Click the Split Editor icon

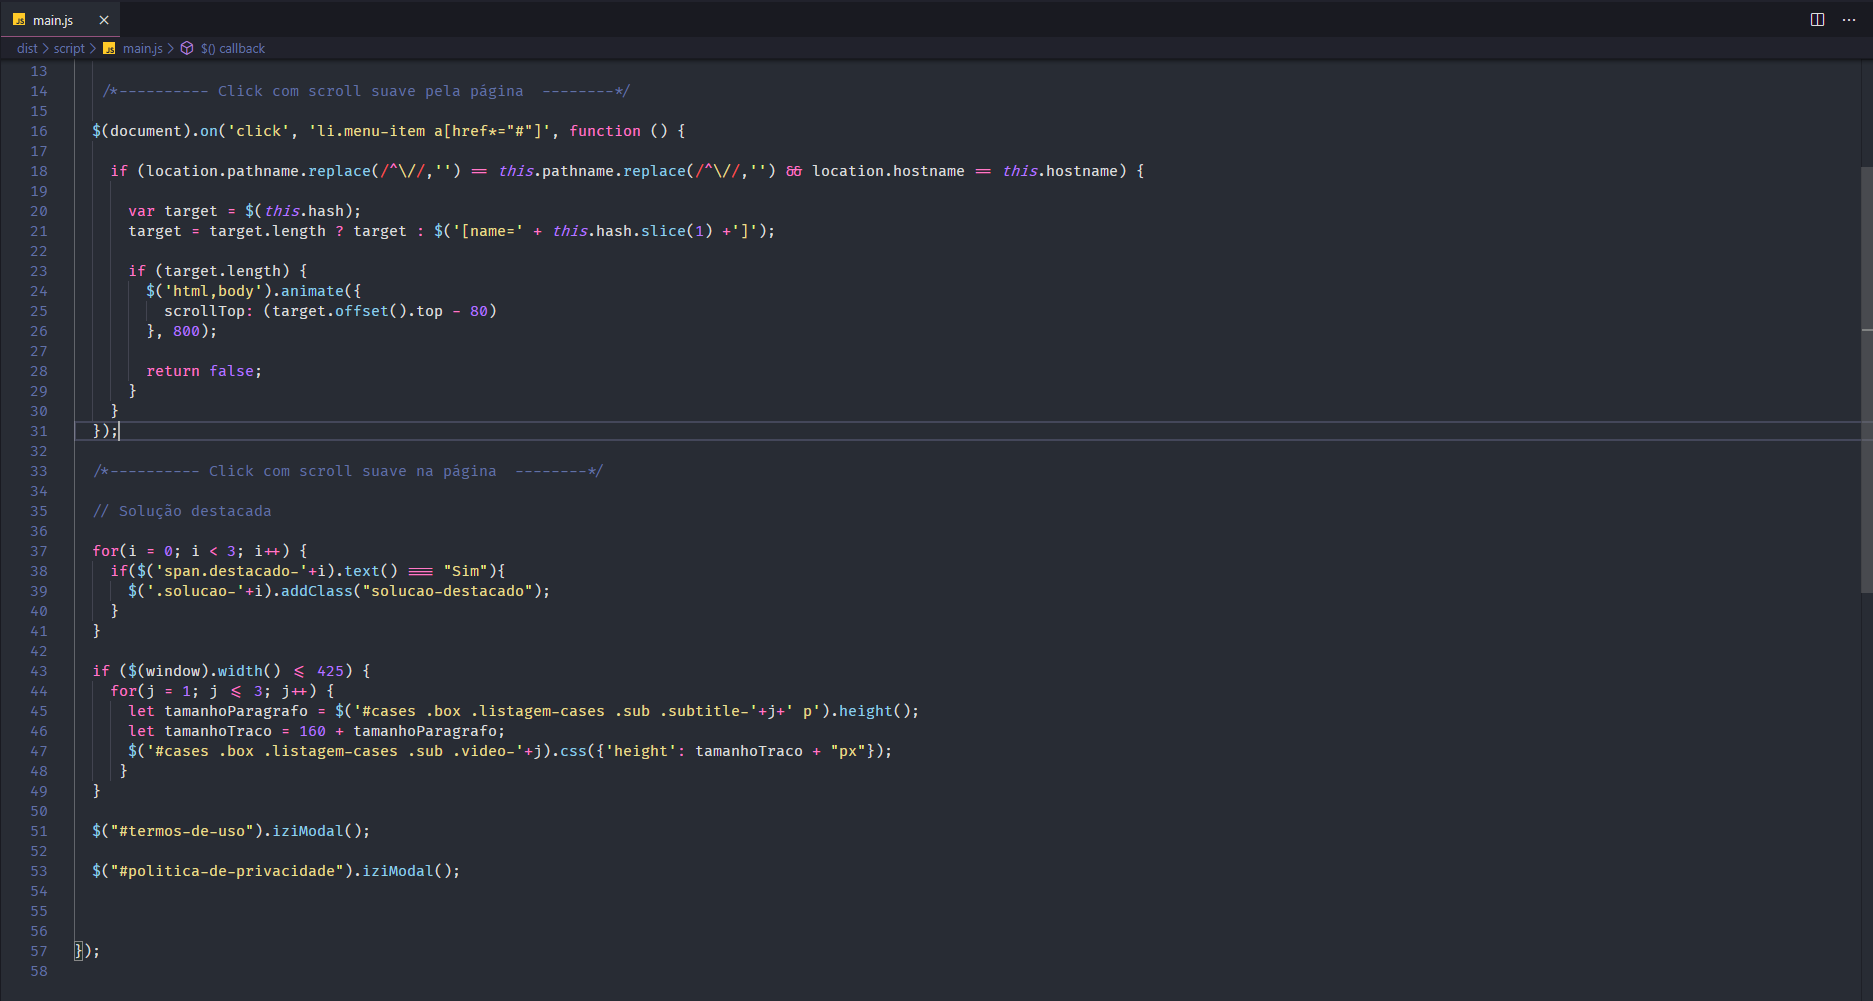tap(1817, 20)
